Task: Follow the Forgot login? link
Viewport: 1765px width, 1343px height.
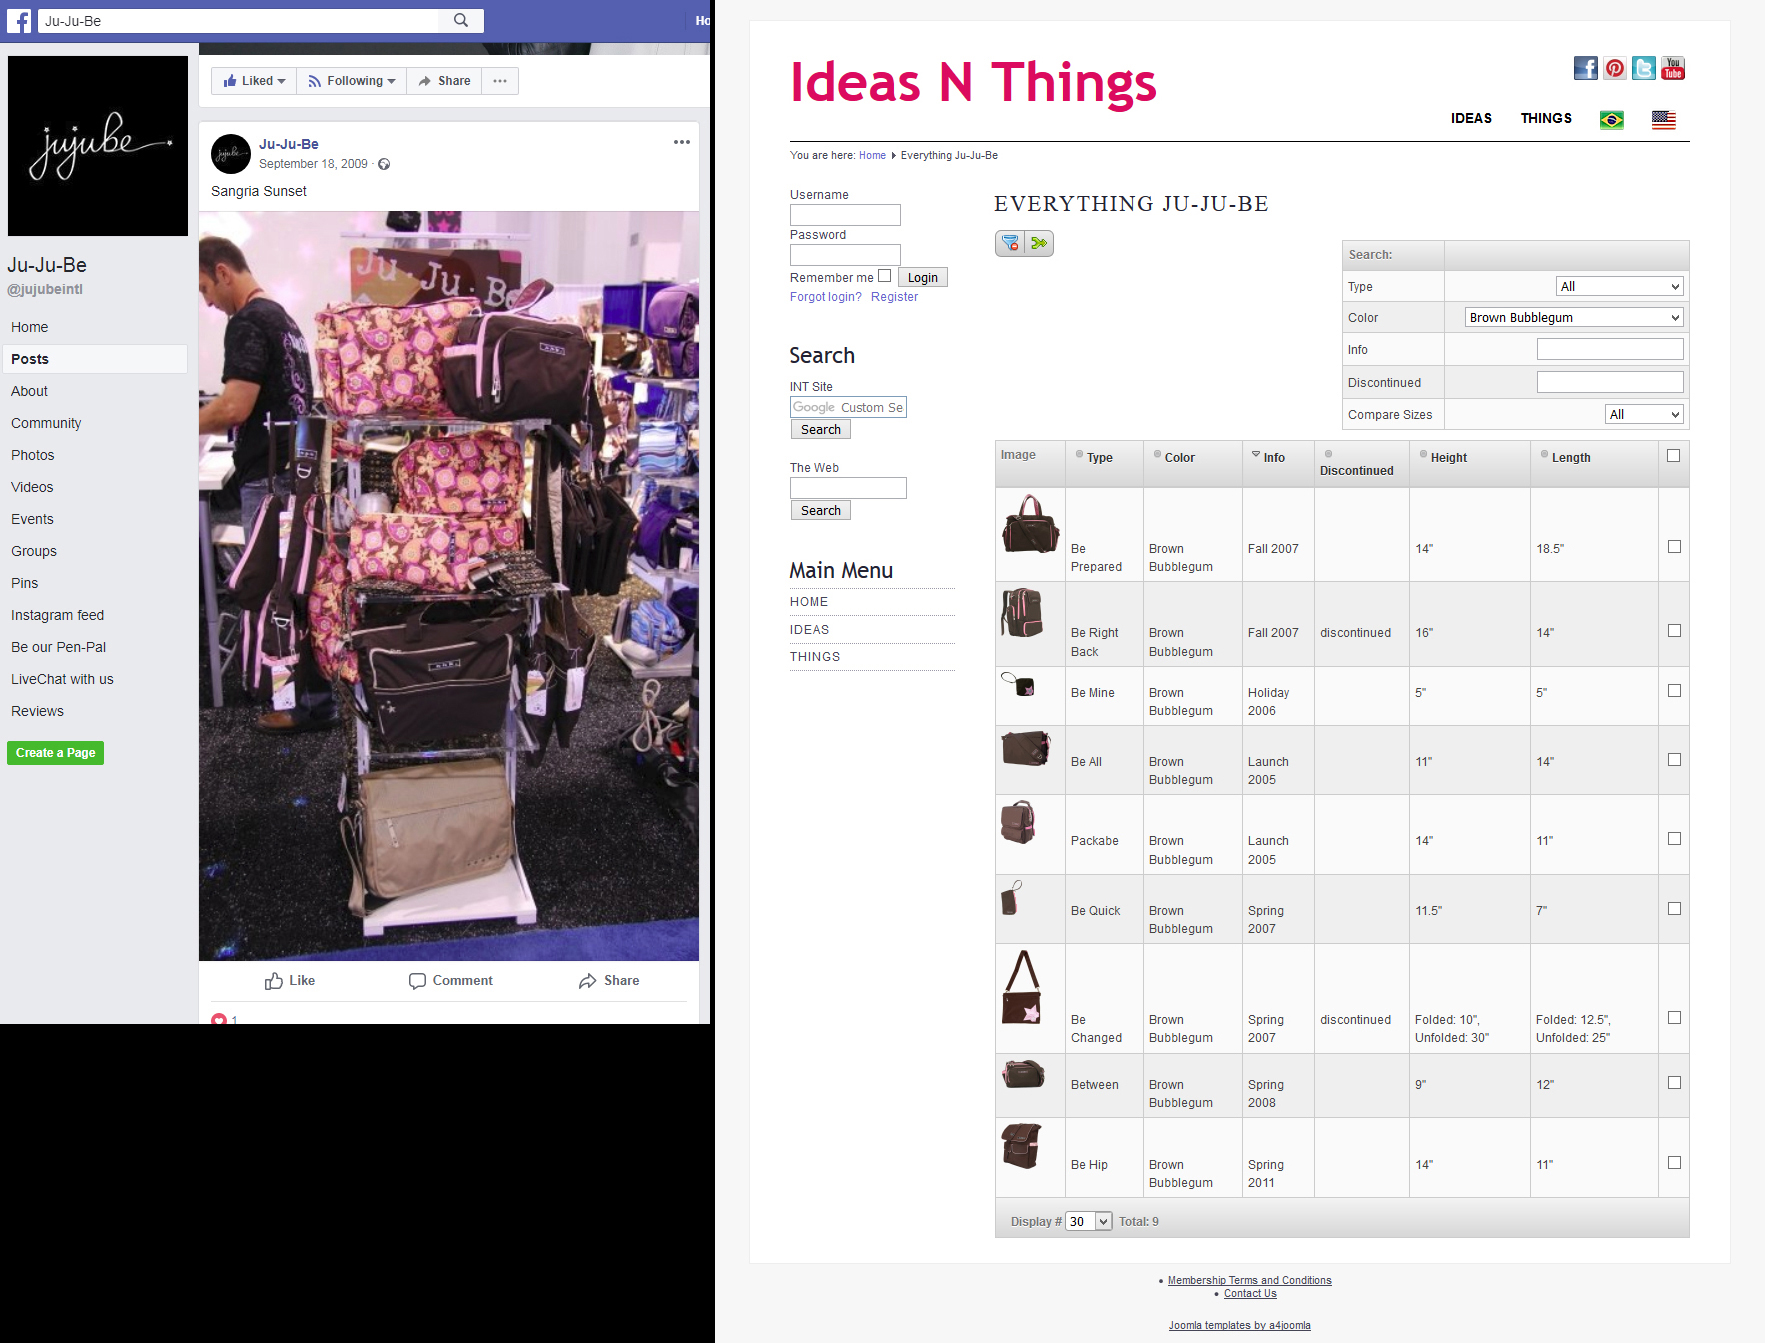Action: click(826, 297)
